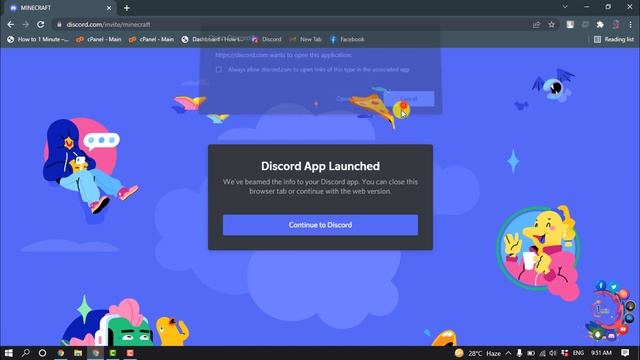This screenshot has width=640, height=360.
Task: Open the New Tab bookmark
Action: point(306,39)
